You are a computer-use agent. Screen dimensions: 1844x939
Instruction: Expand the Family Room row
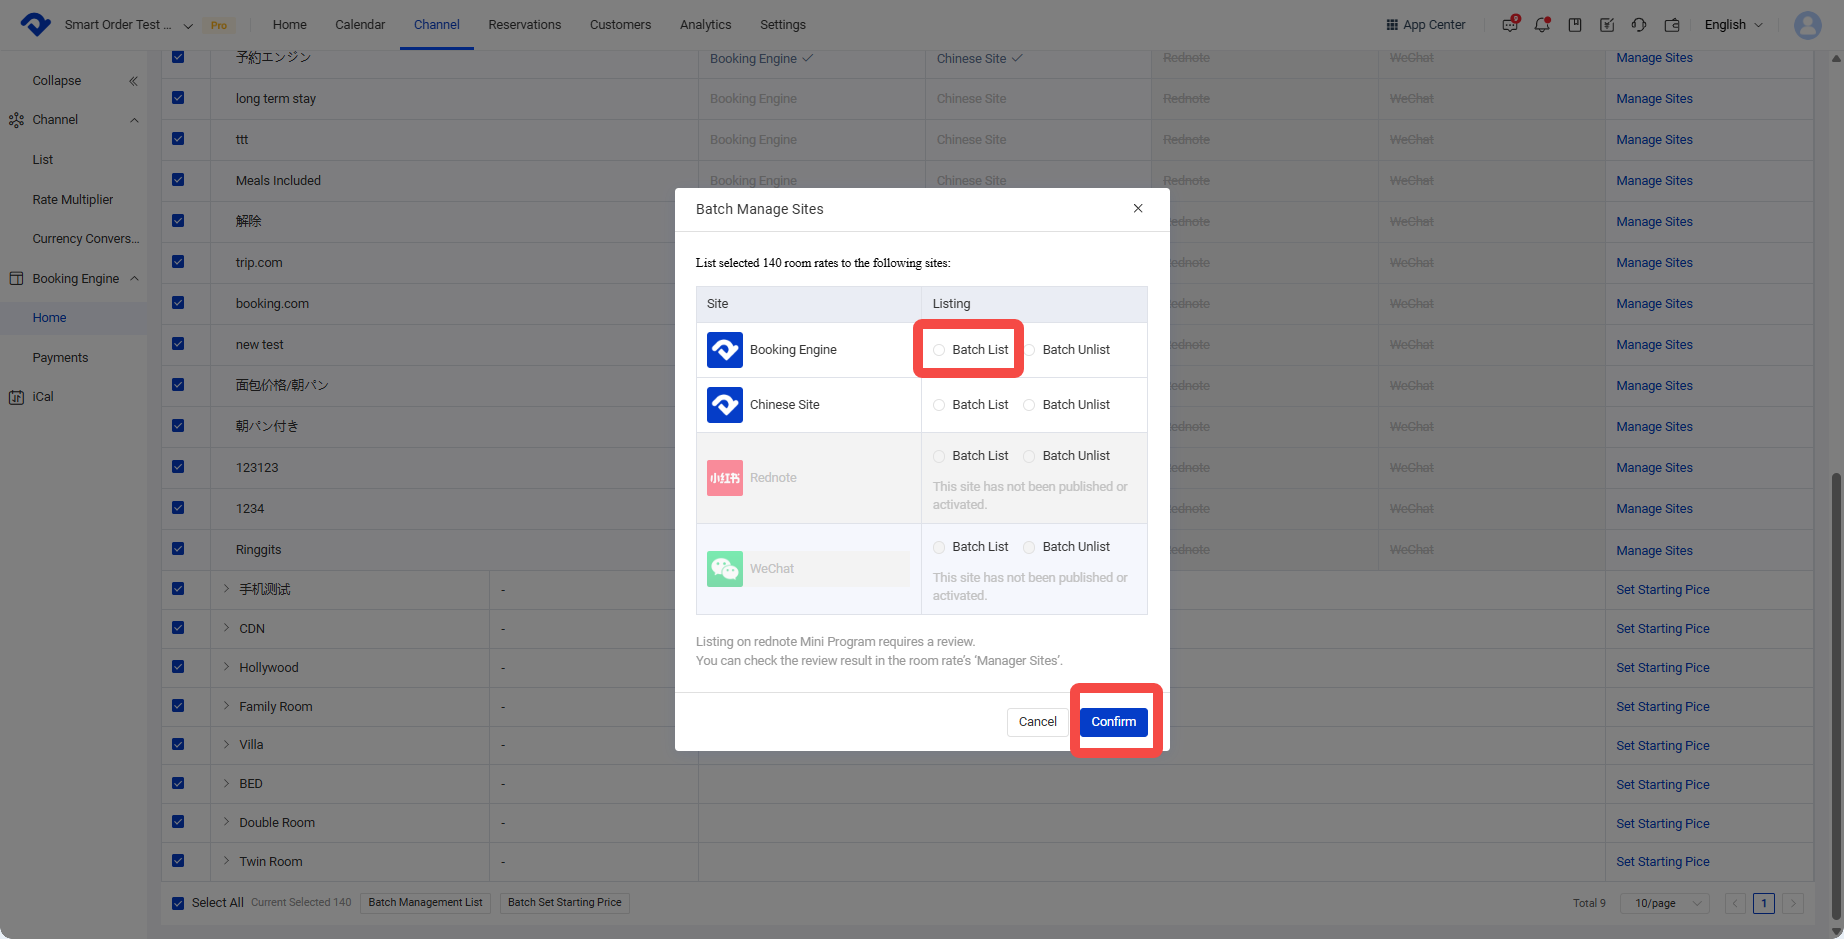click(227, 706)
